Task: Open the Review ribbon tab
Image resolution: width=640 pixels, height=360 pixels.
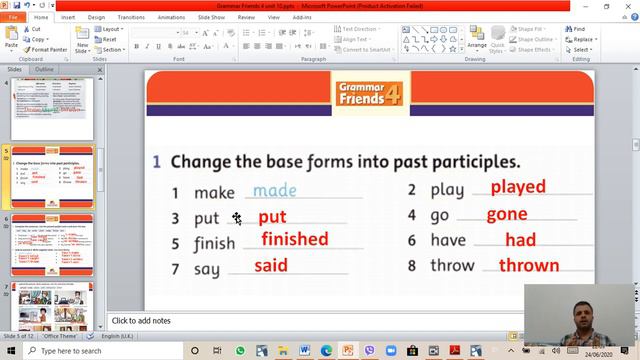Action: pos(246,18)
